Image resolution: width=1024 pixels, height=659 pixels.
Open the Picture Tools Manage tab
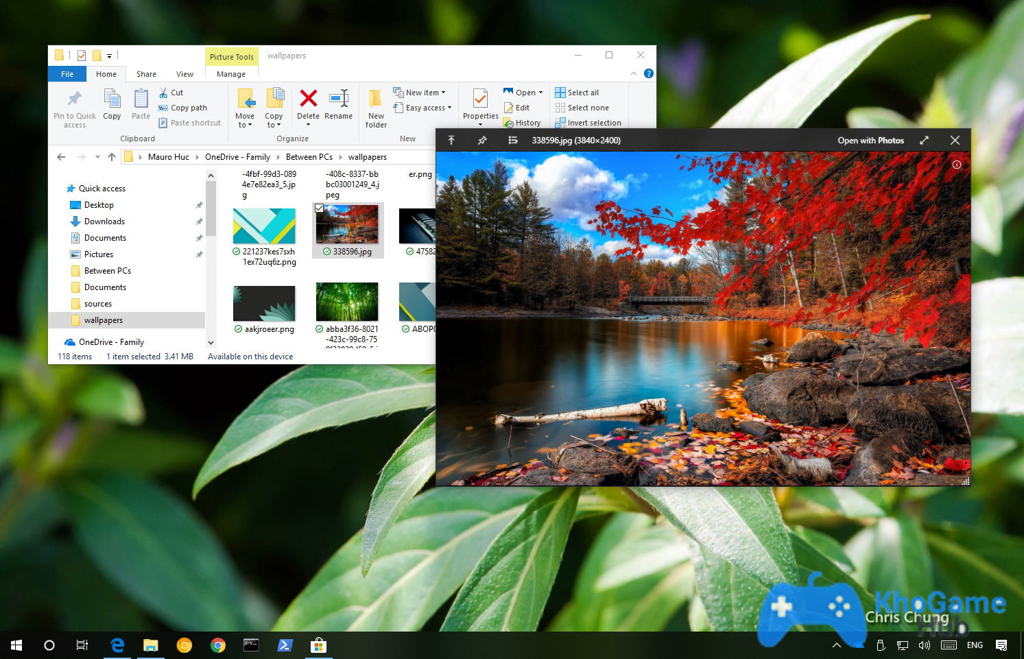[x=231, y=74]
